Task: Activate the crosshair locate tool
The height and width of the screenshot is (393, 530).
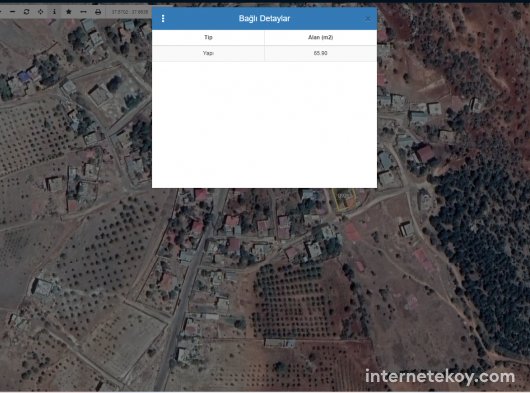Action: 40,12
